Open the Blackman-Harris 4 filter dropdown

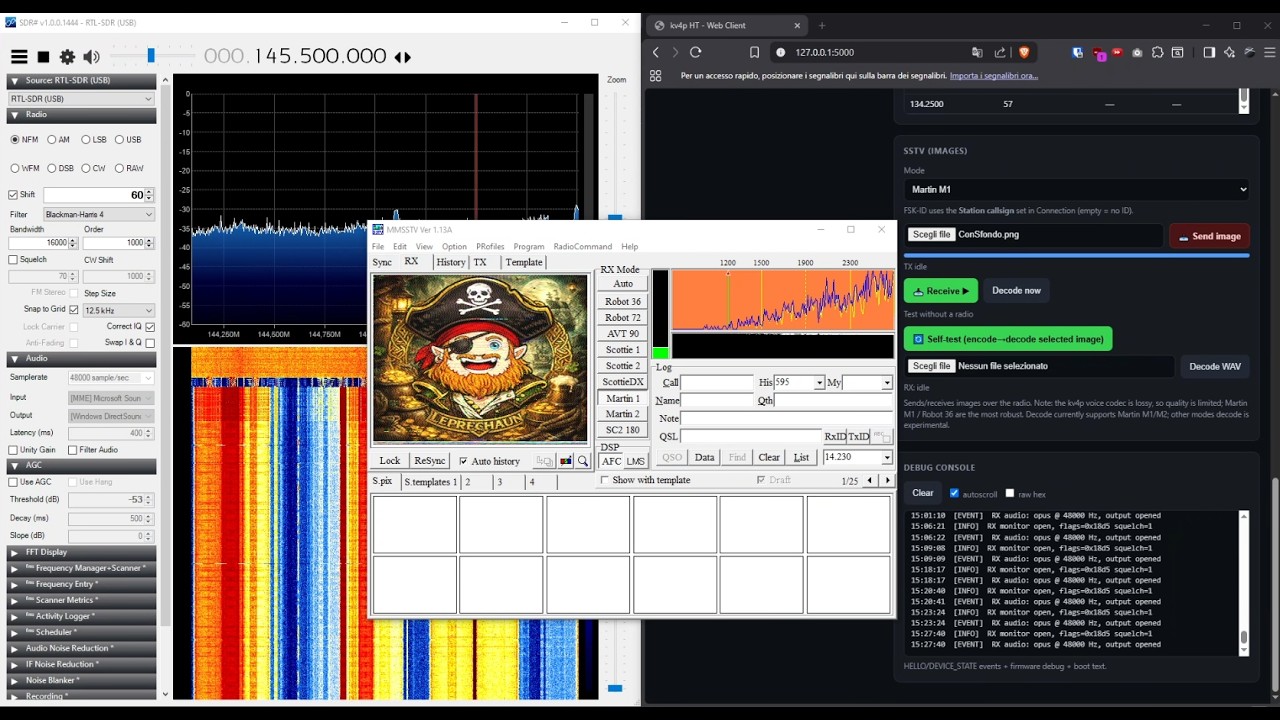click(99, 215)
